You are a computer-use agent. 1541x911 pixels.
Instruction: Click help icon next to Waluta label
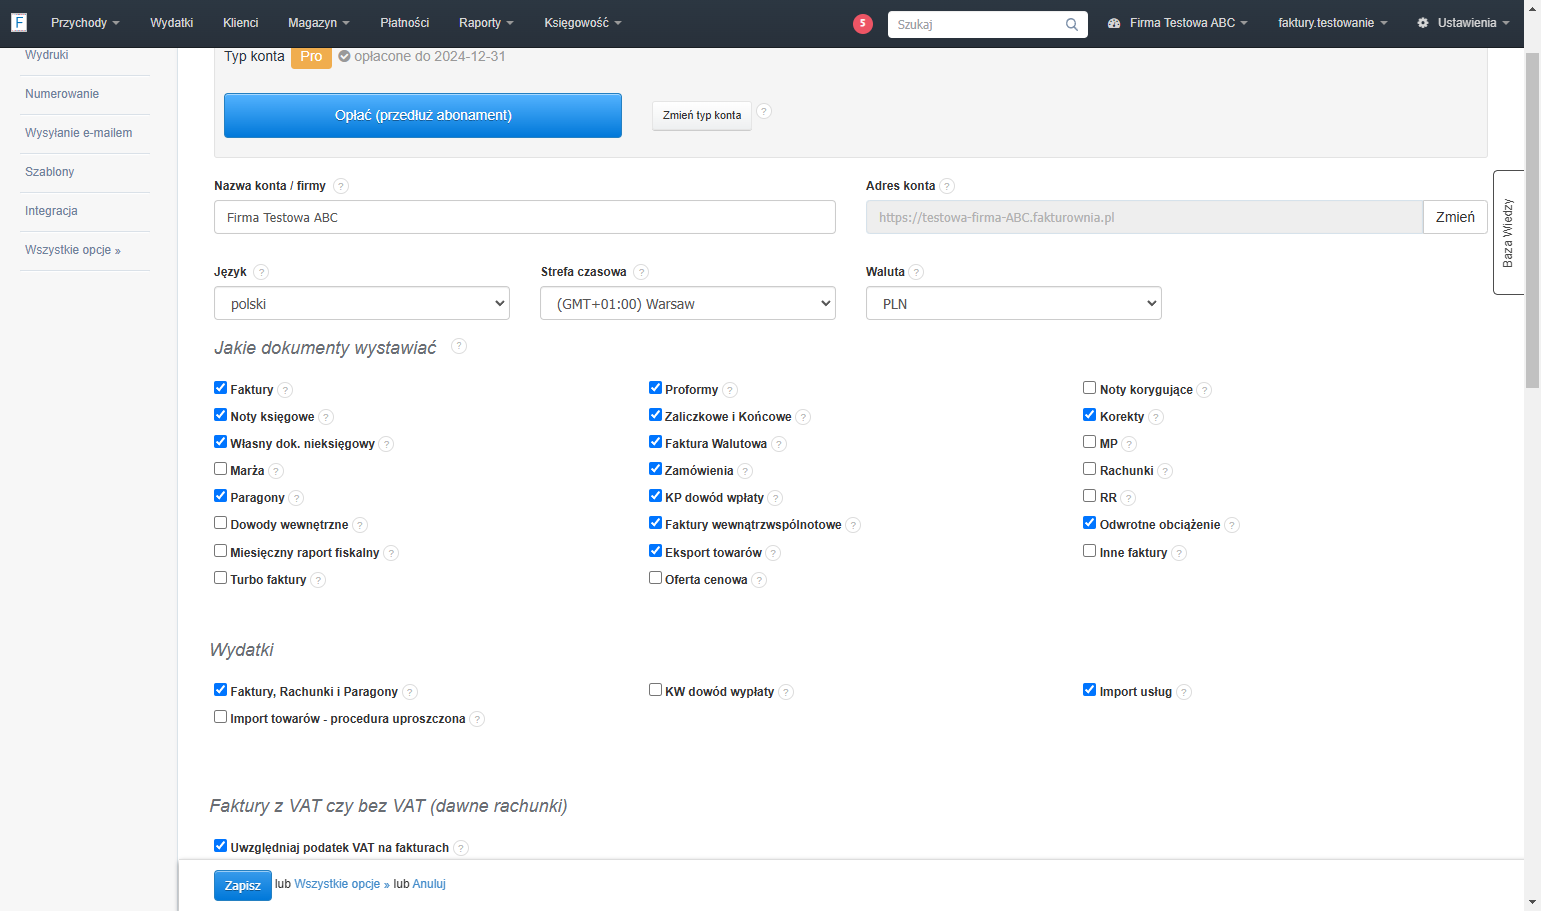pos(916,272)
